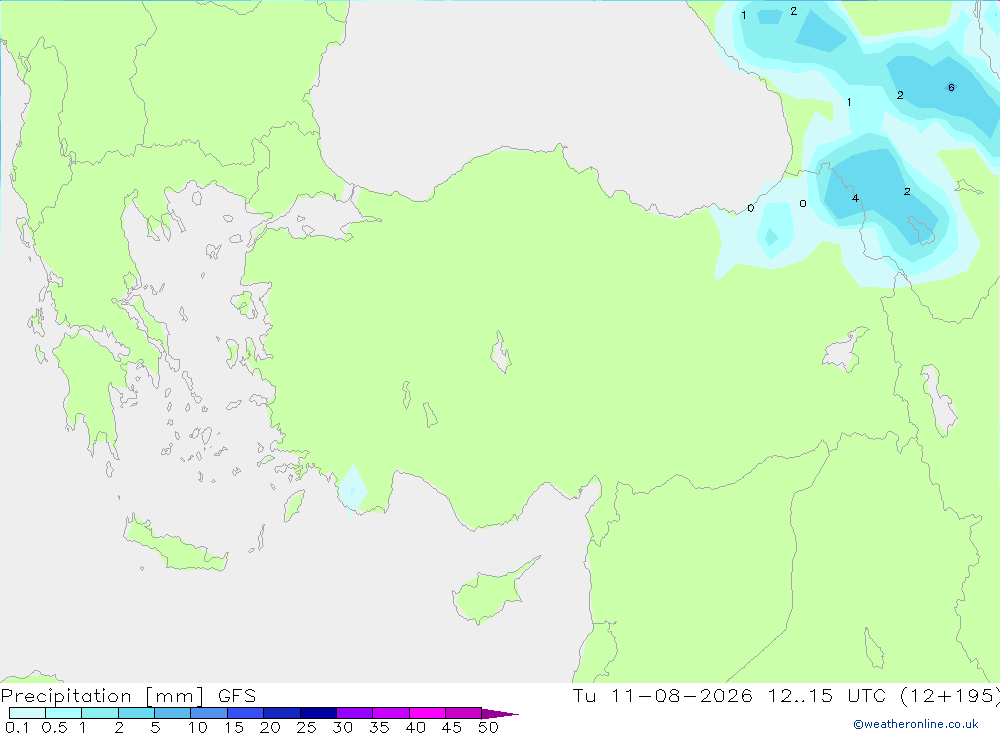Click the '25' legend label
Screen dimensions: 1000x733
click(307, 727)
